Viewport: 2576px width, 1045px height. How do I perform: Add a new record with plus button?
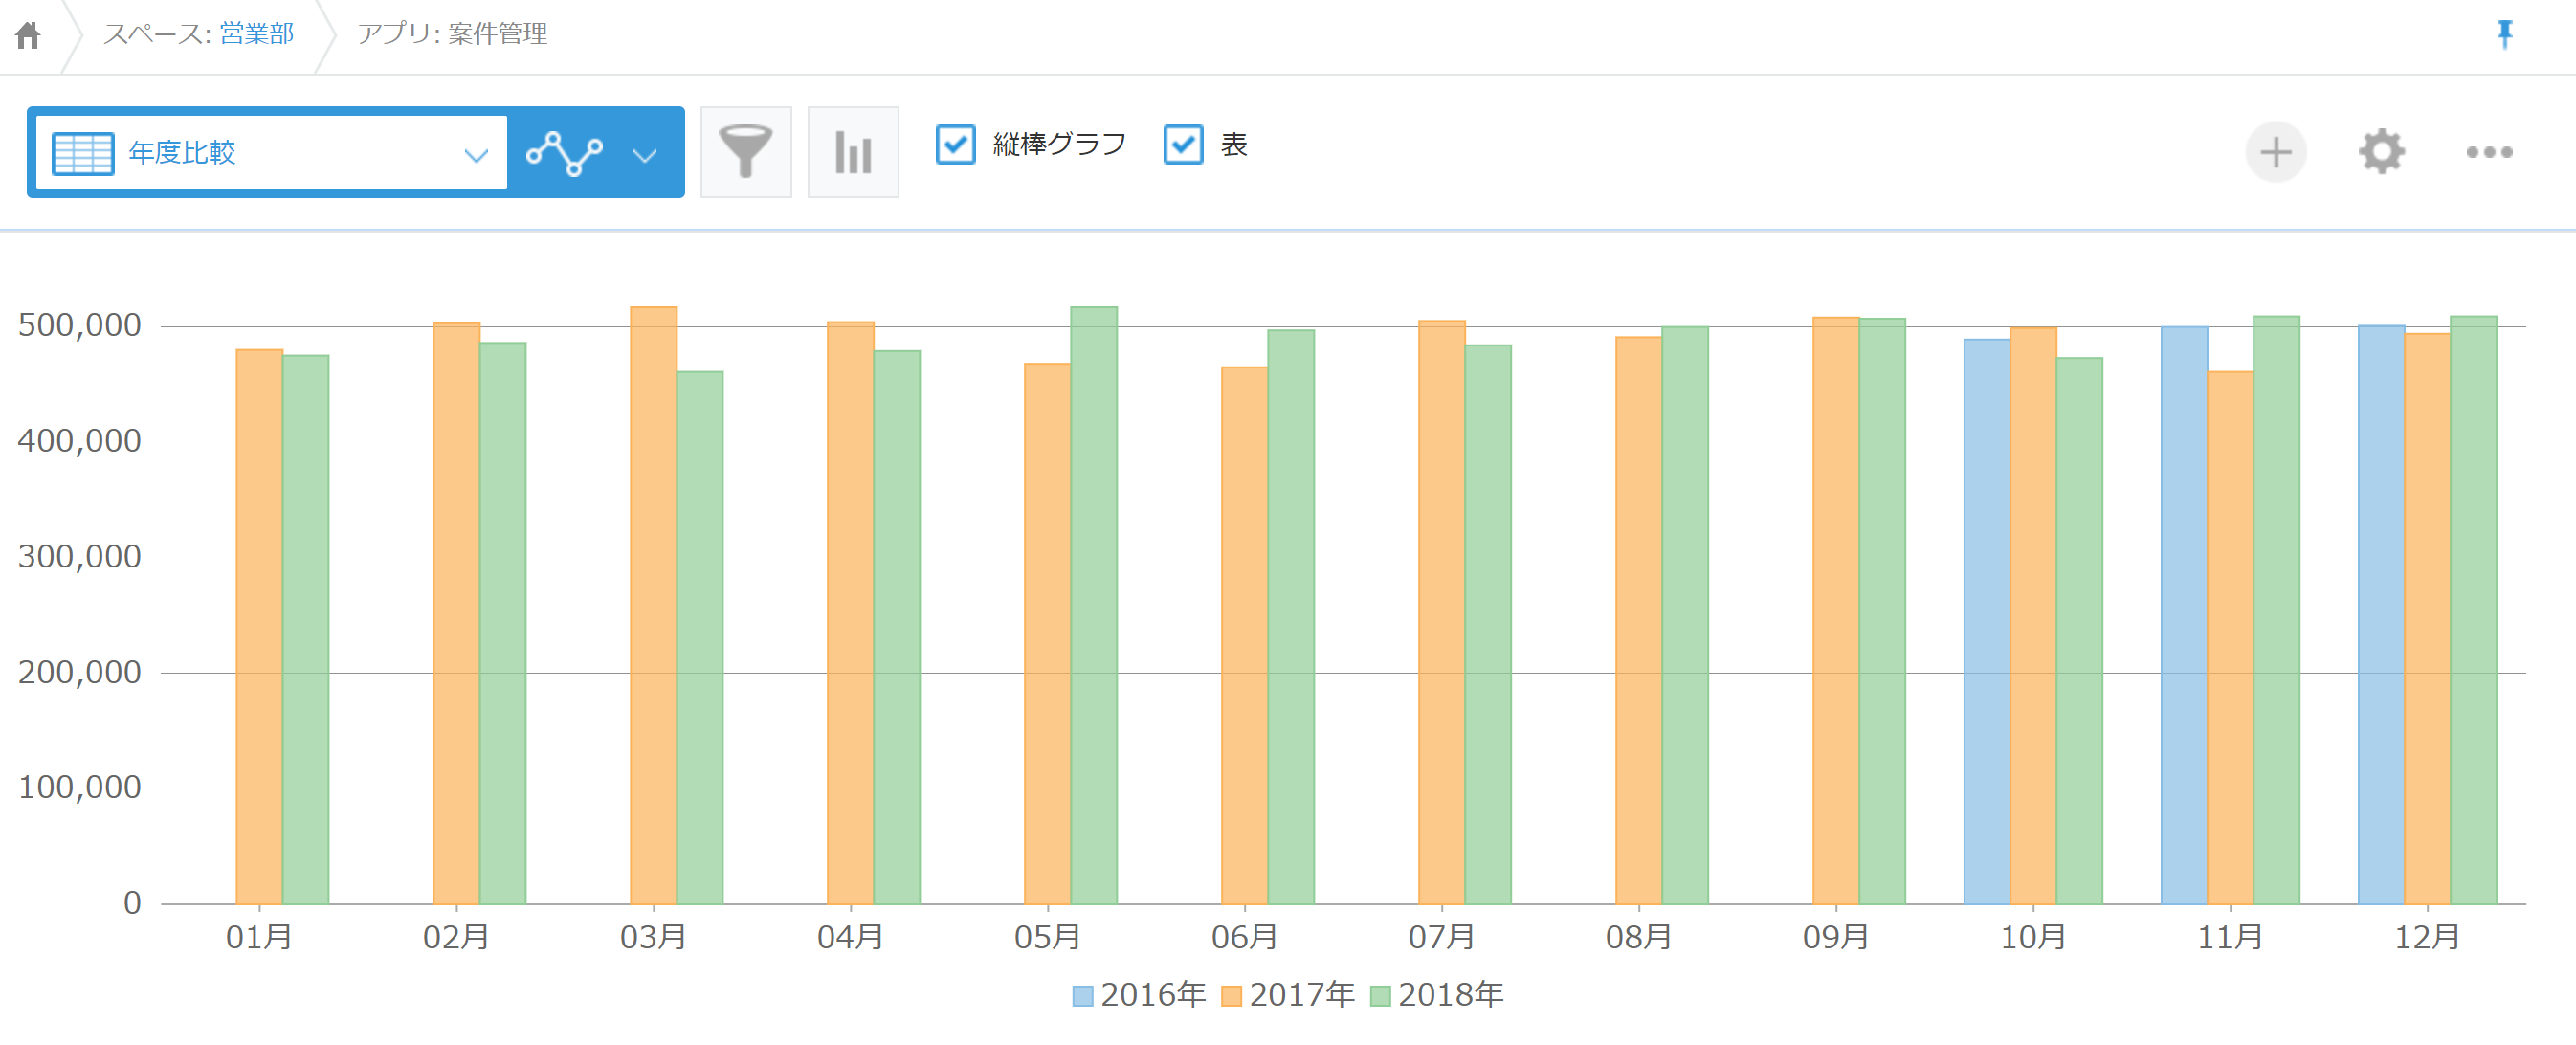click(x=2276, y=152)
